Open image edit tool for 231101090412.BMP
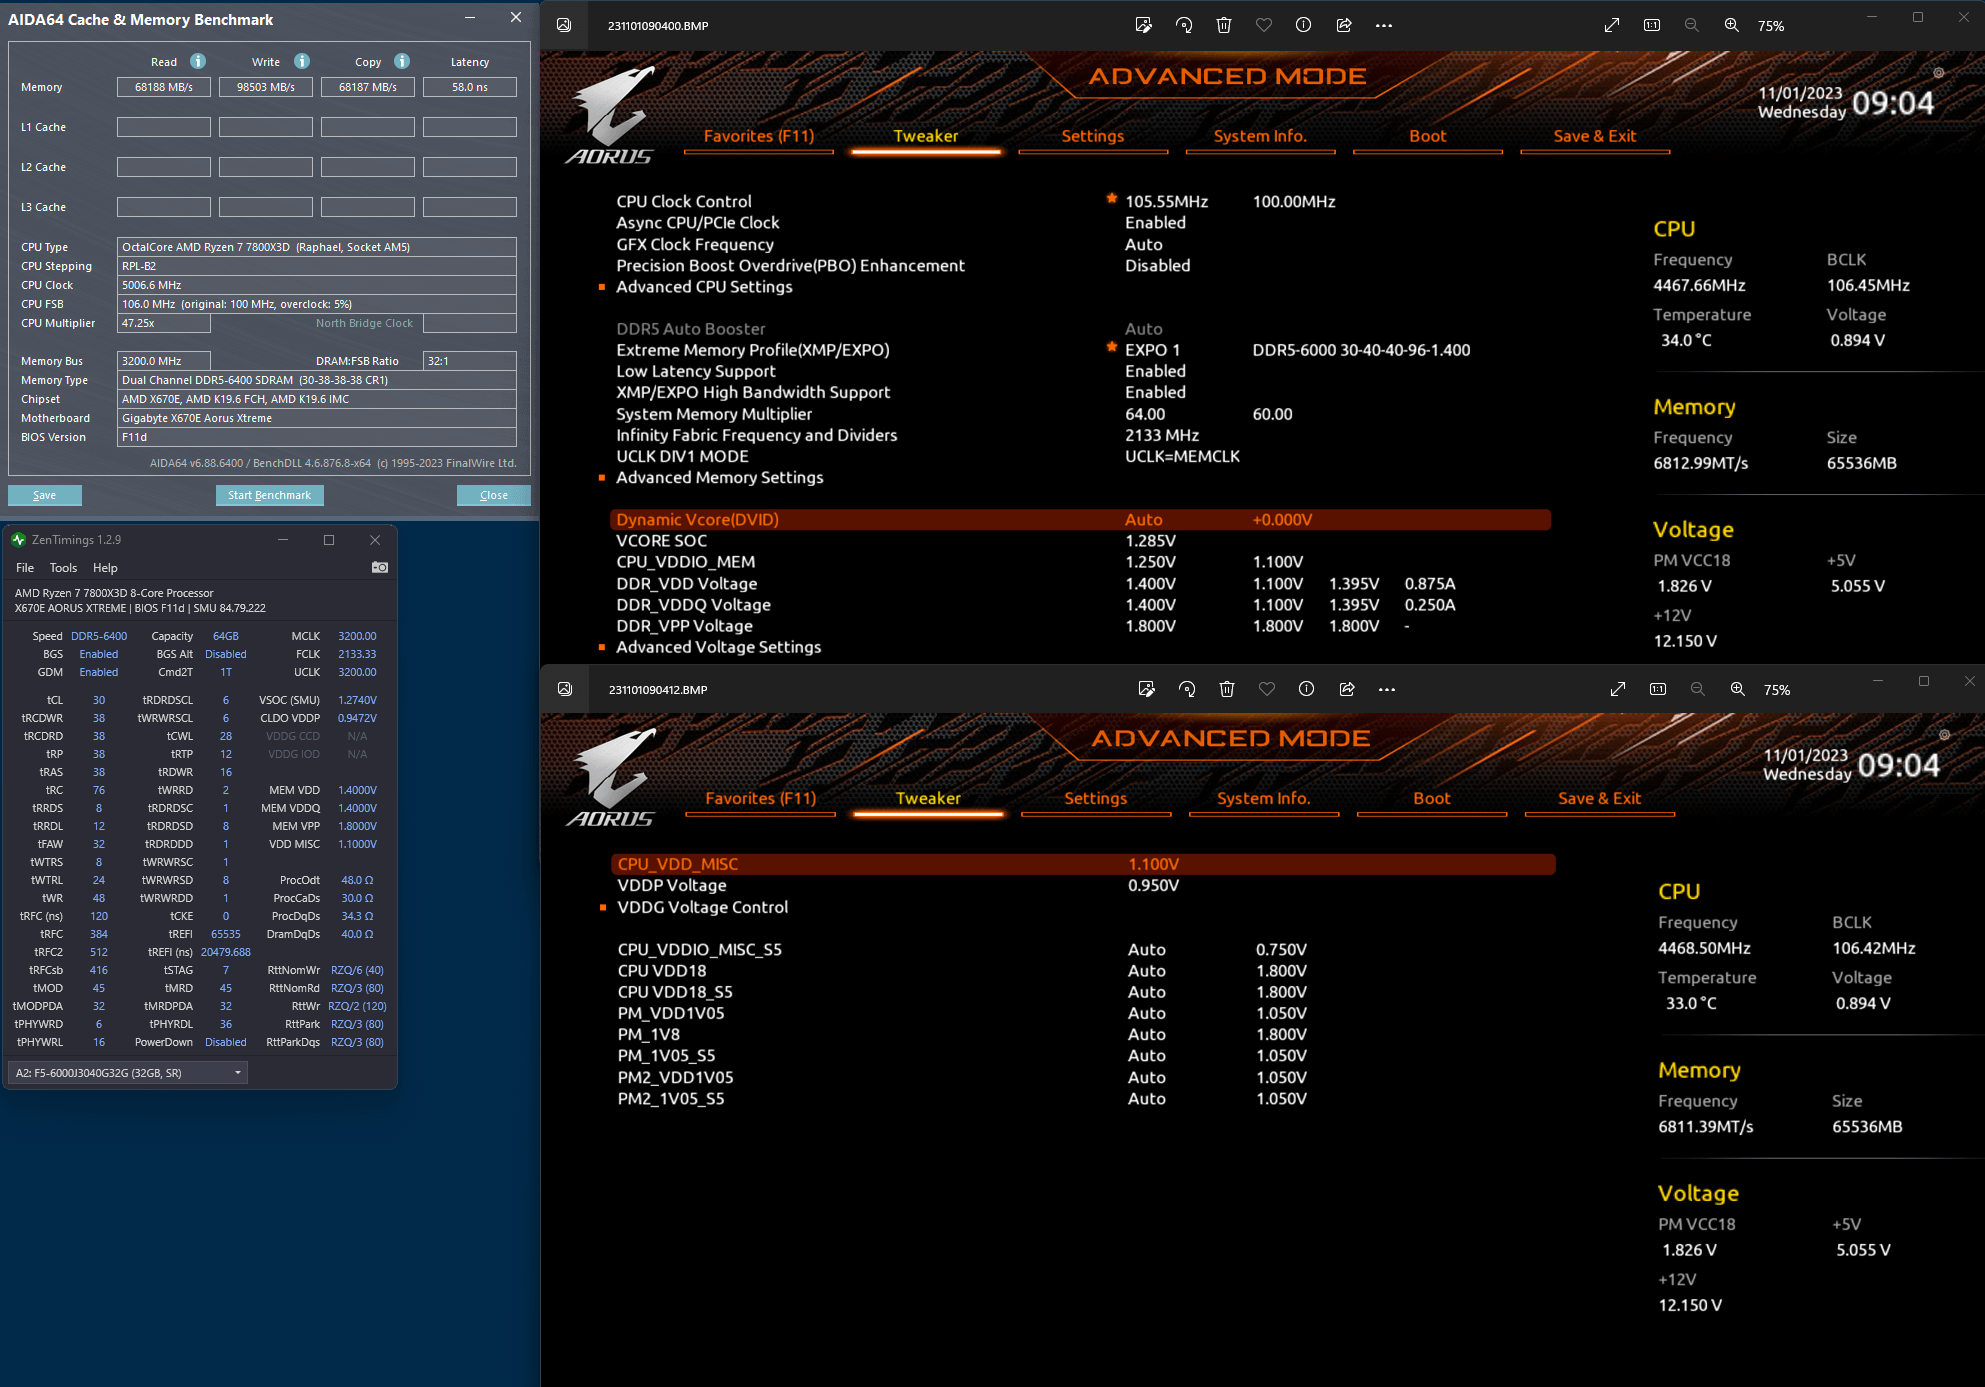This screenshot has height=1387, width=1985. pyautogui.click(x=1147, y=689)
